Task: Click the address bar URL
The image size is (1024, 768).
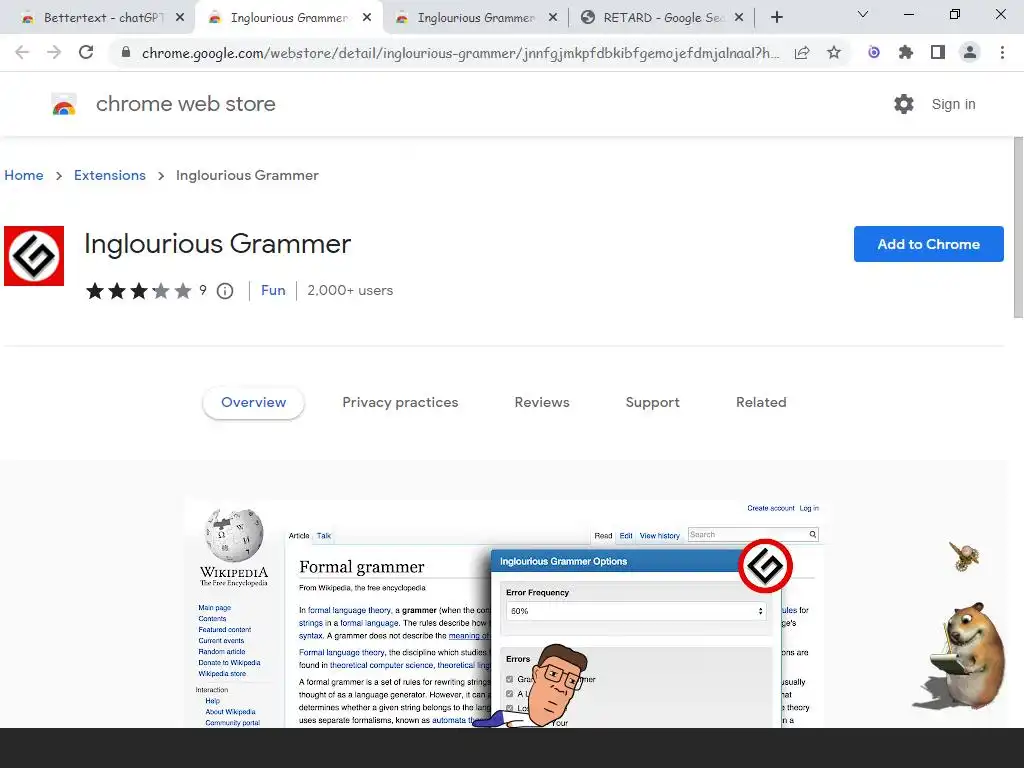Action: click(x=460, y=52)
